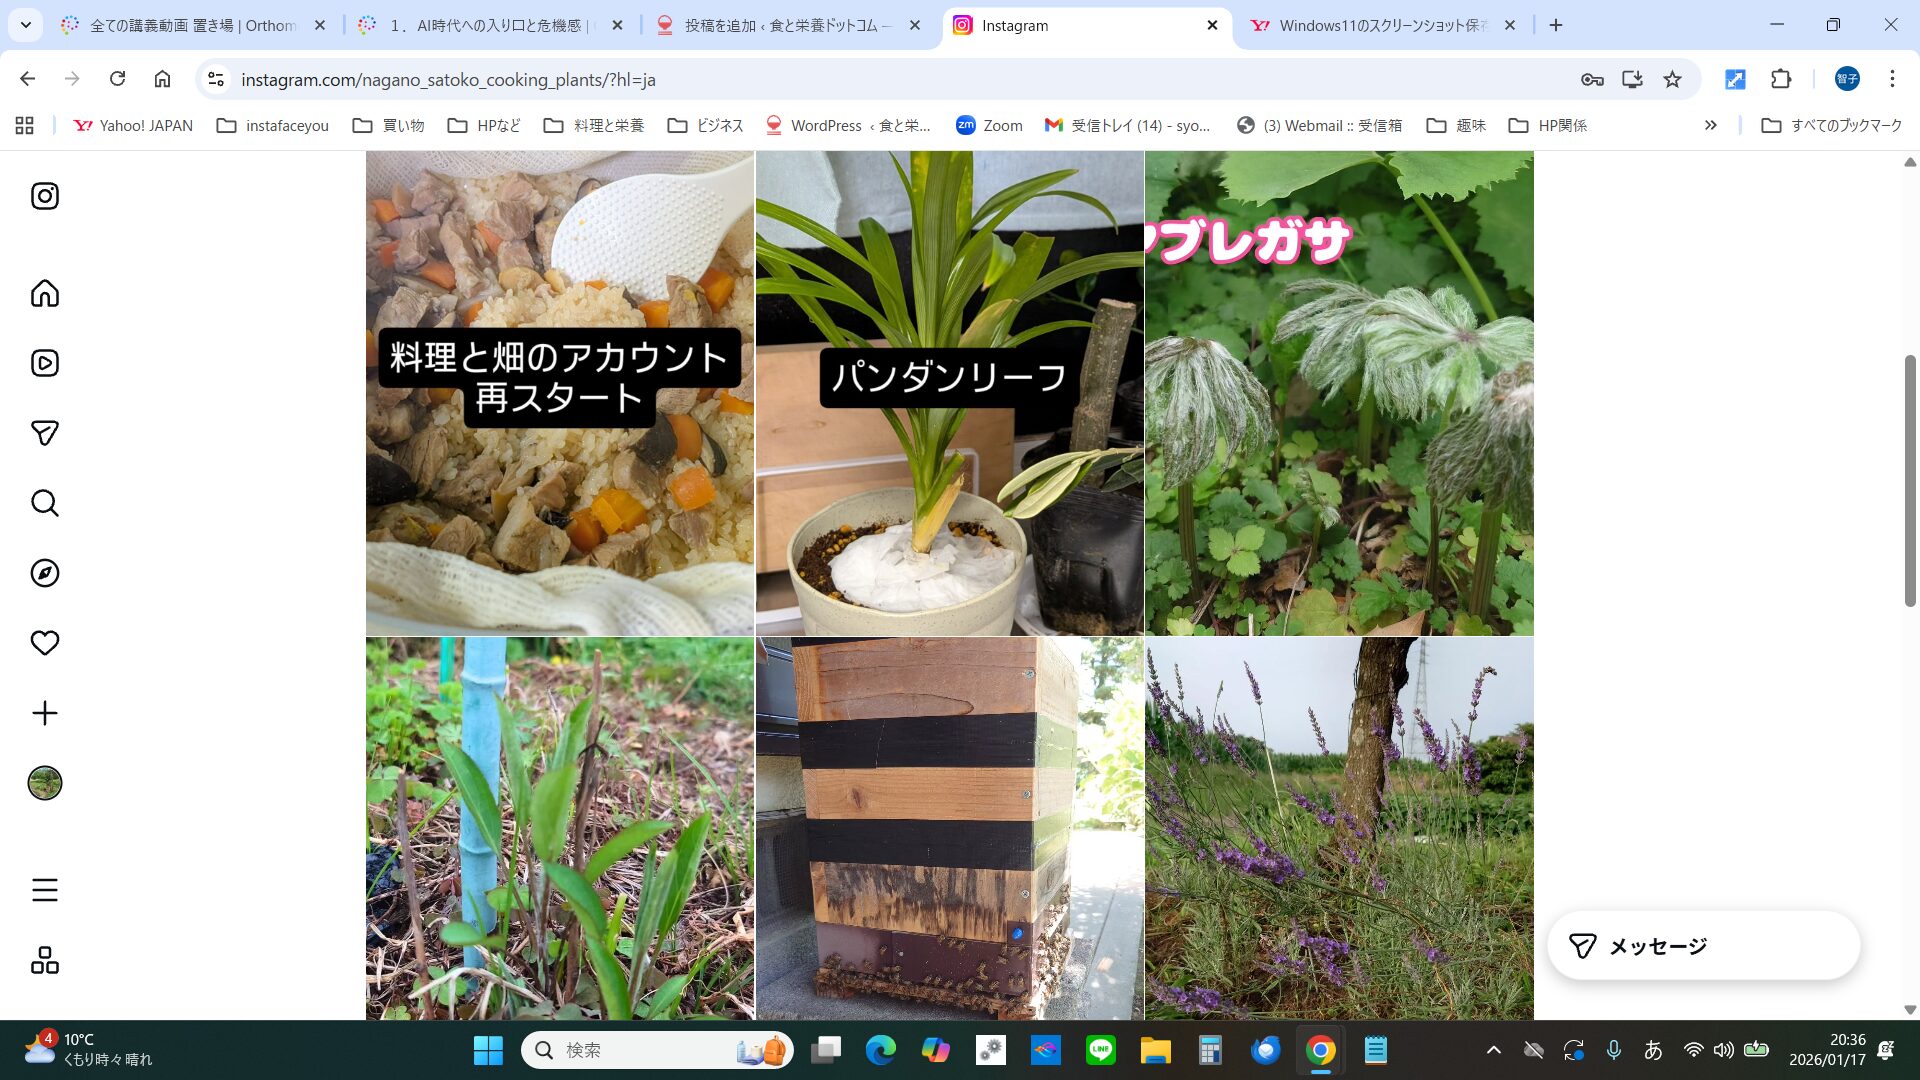Open Explore compass icon
Screen dimensions: 1920x1080
coord(45,573)
